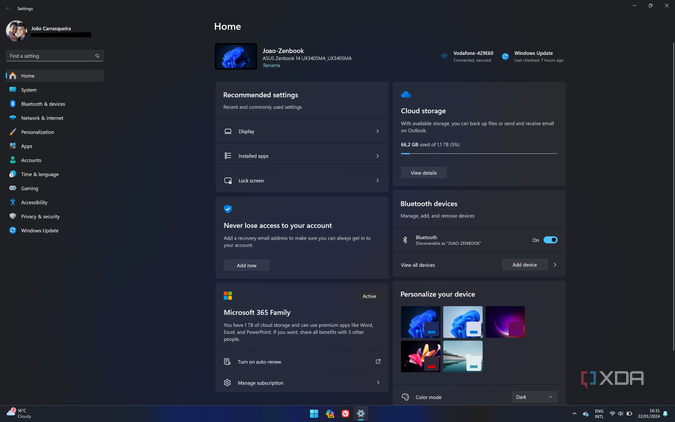Select Home in the sidebar

(55, 76)
